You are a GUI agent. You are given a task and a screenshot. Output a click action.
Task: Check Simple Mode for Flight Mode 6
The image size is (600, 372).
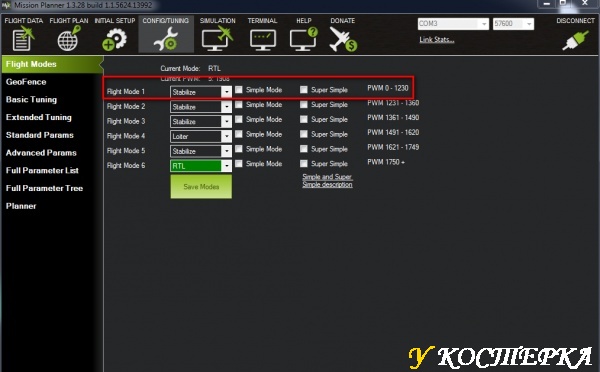(239, 164)
